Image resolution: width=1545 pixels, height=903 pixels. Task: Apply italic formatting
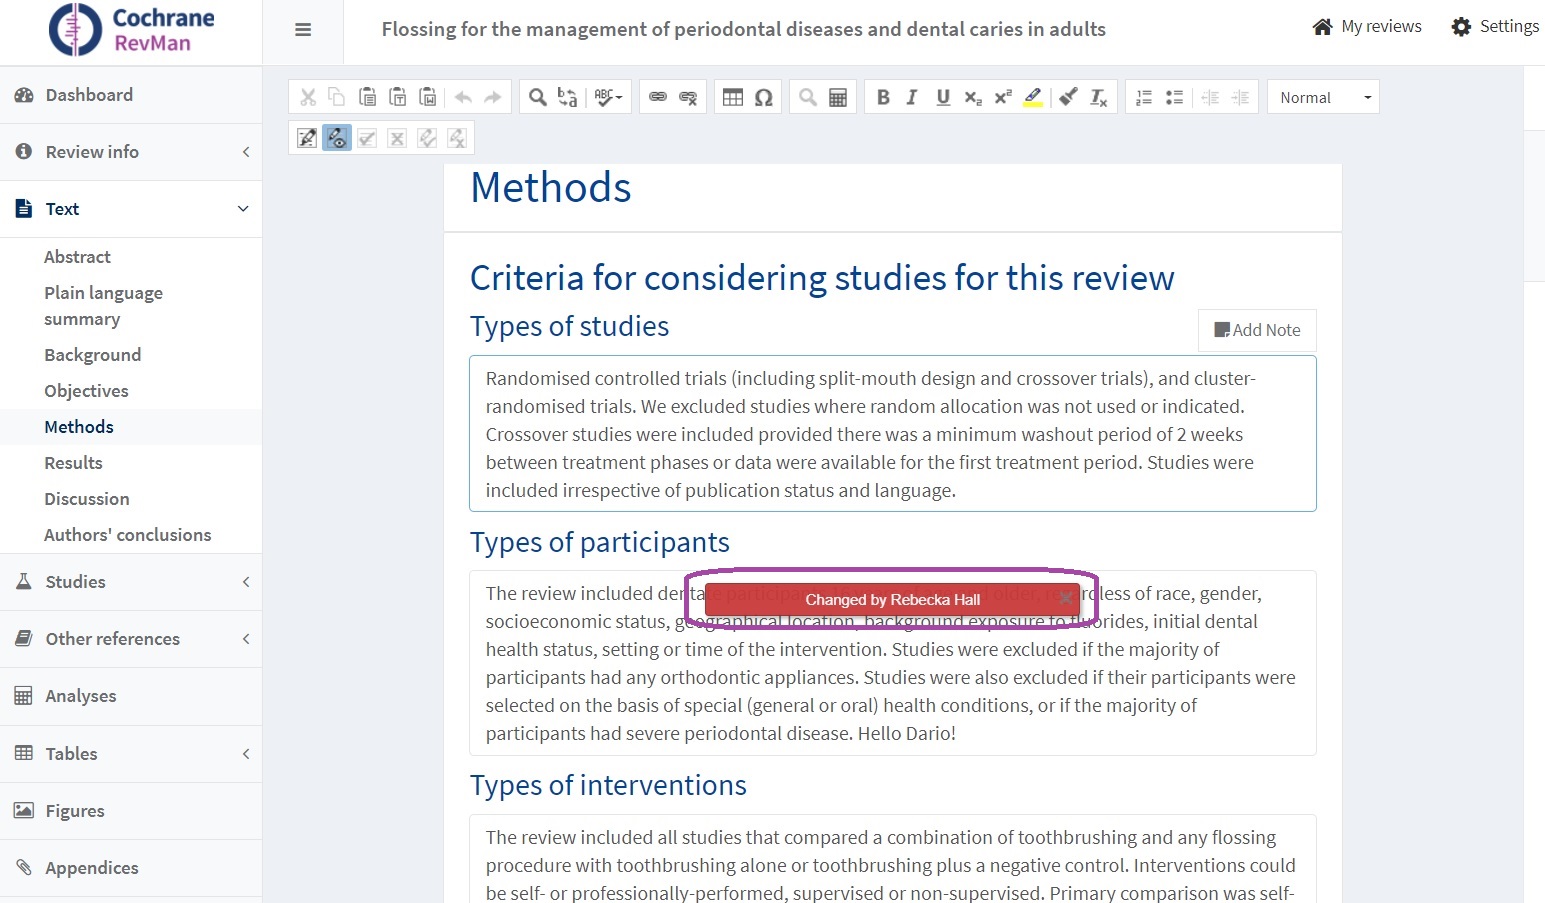(x=912, y=97)
